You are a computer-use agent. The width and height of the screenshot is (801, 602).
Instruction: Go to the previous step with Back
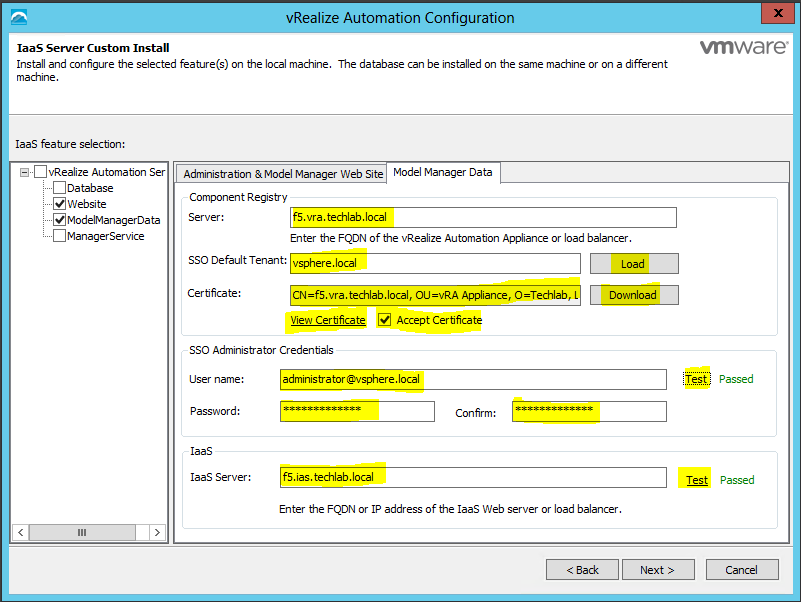(582, 570)
